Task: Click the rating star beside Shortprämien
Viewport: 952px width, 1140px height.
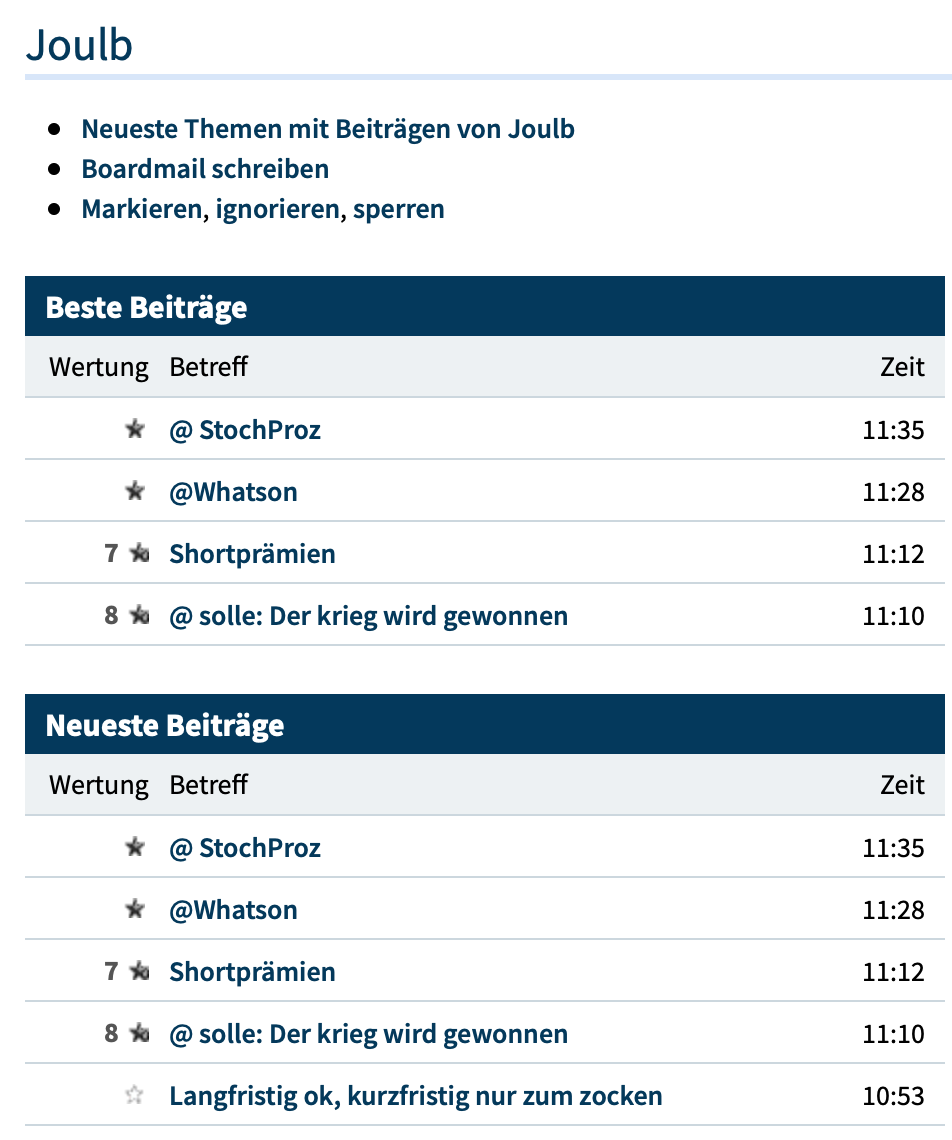Action: click(x=141, y=553)
